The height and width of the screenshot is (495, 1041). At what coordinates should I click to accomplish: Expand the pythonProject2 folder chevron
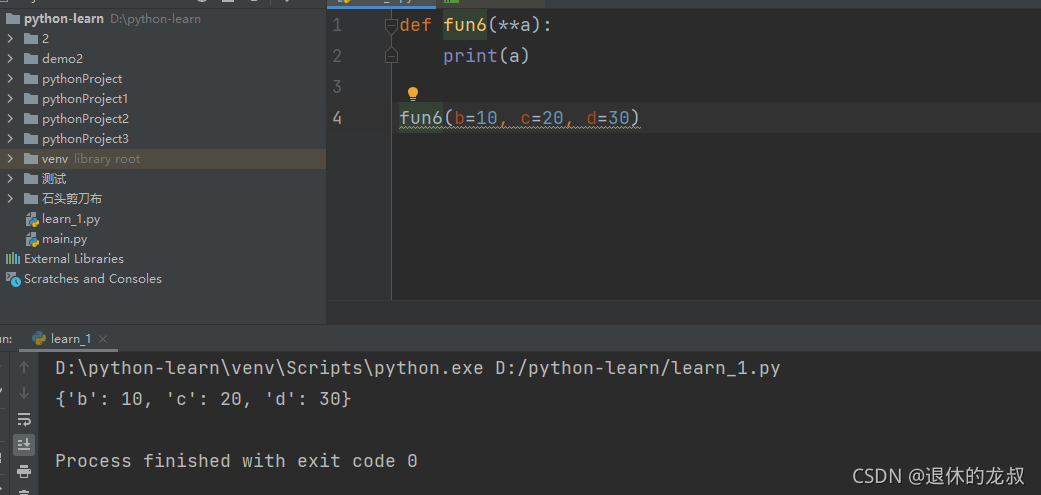10,119
